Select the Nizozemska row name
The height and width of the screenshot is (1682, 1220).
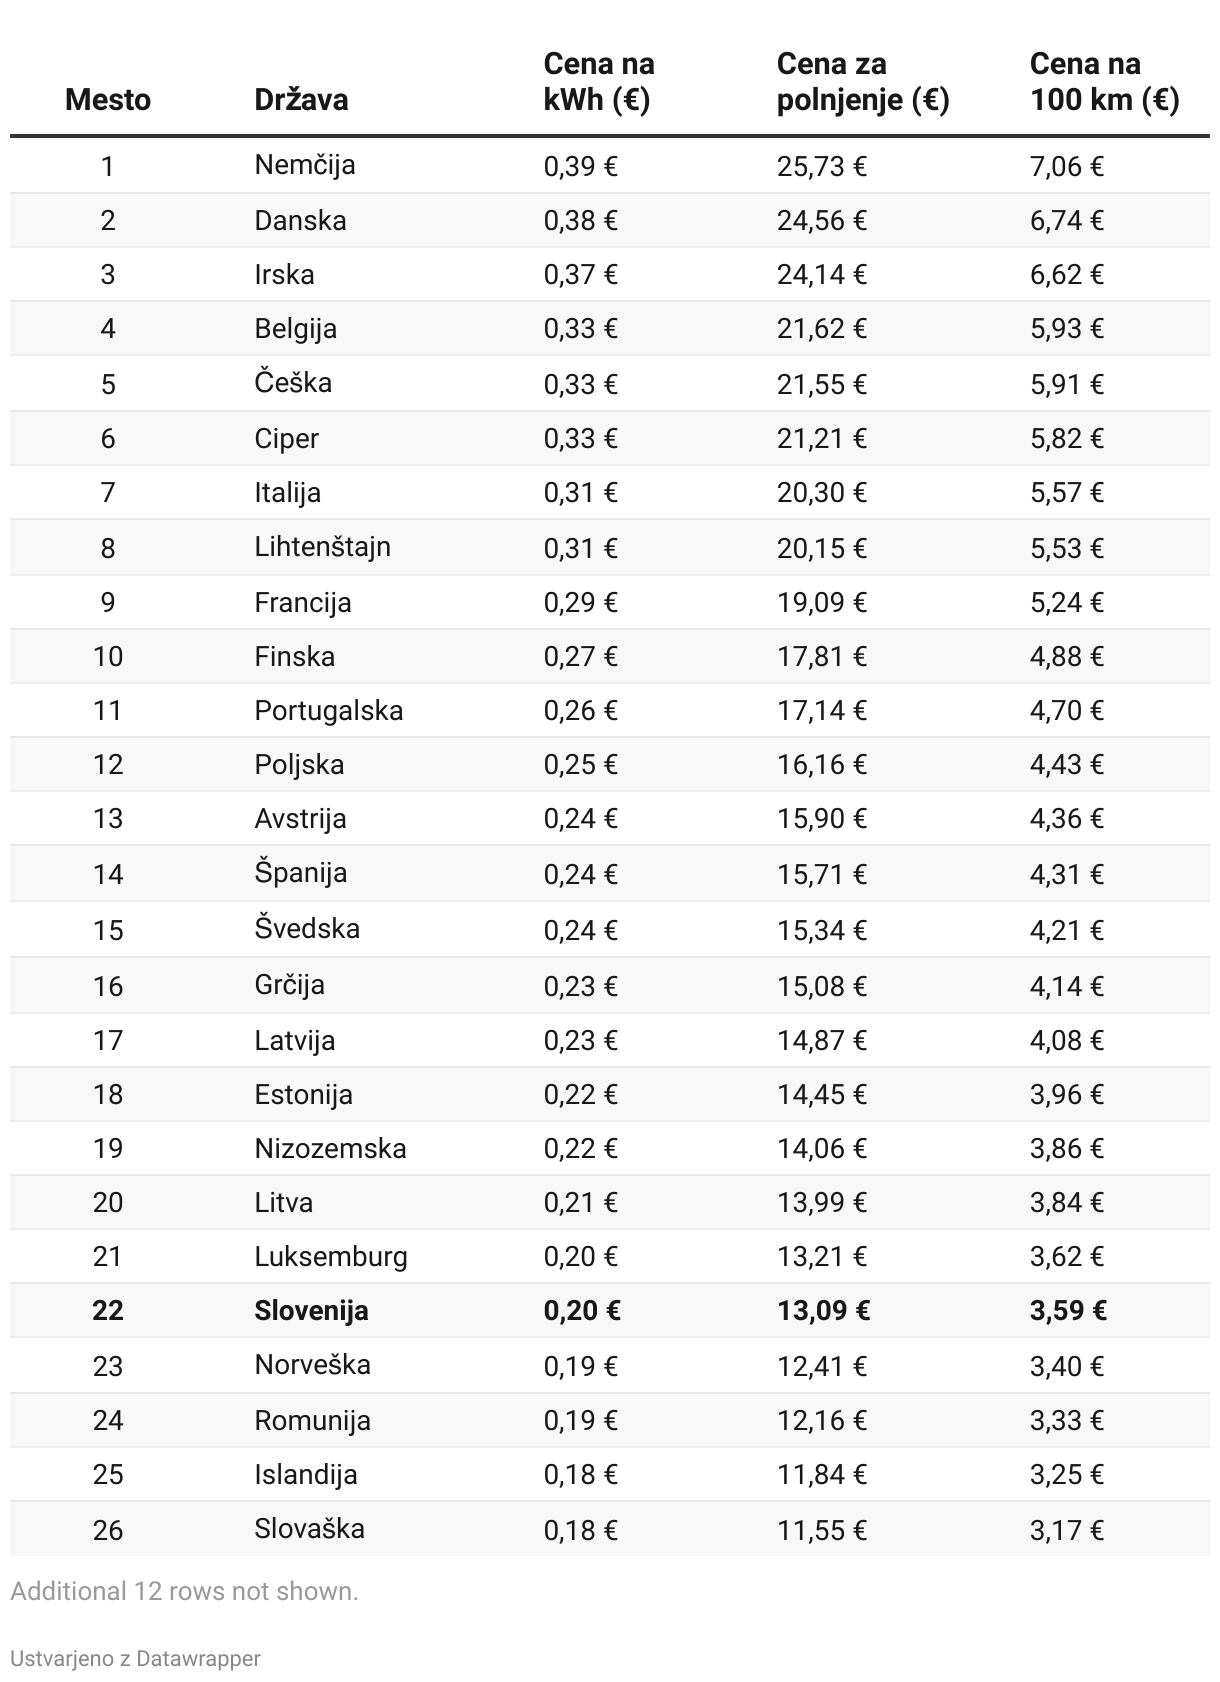pos(330,1148)
